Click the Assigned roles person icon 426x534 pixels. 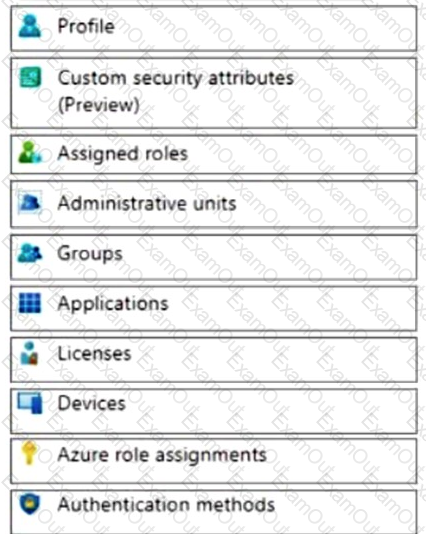[x=30, y=152]
